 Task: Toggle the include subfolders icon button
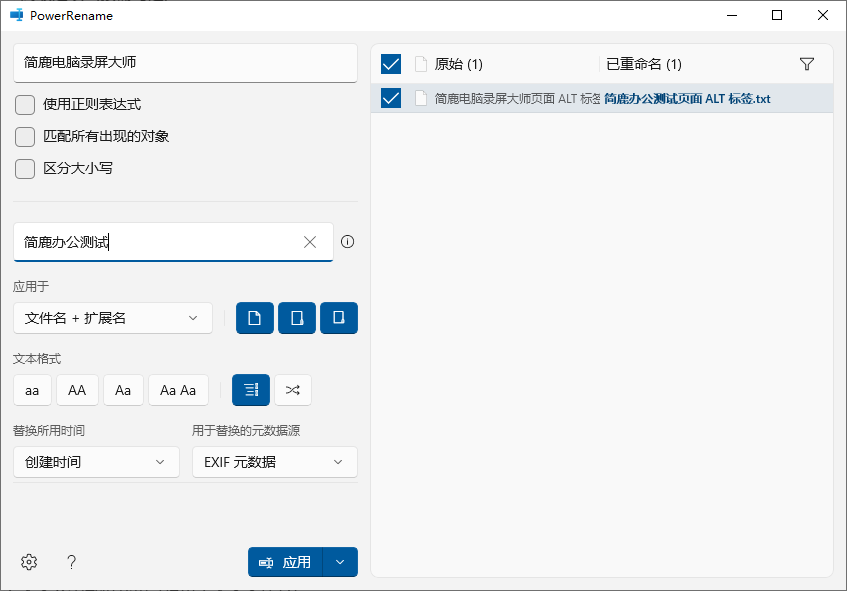tap(339, 318)
